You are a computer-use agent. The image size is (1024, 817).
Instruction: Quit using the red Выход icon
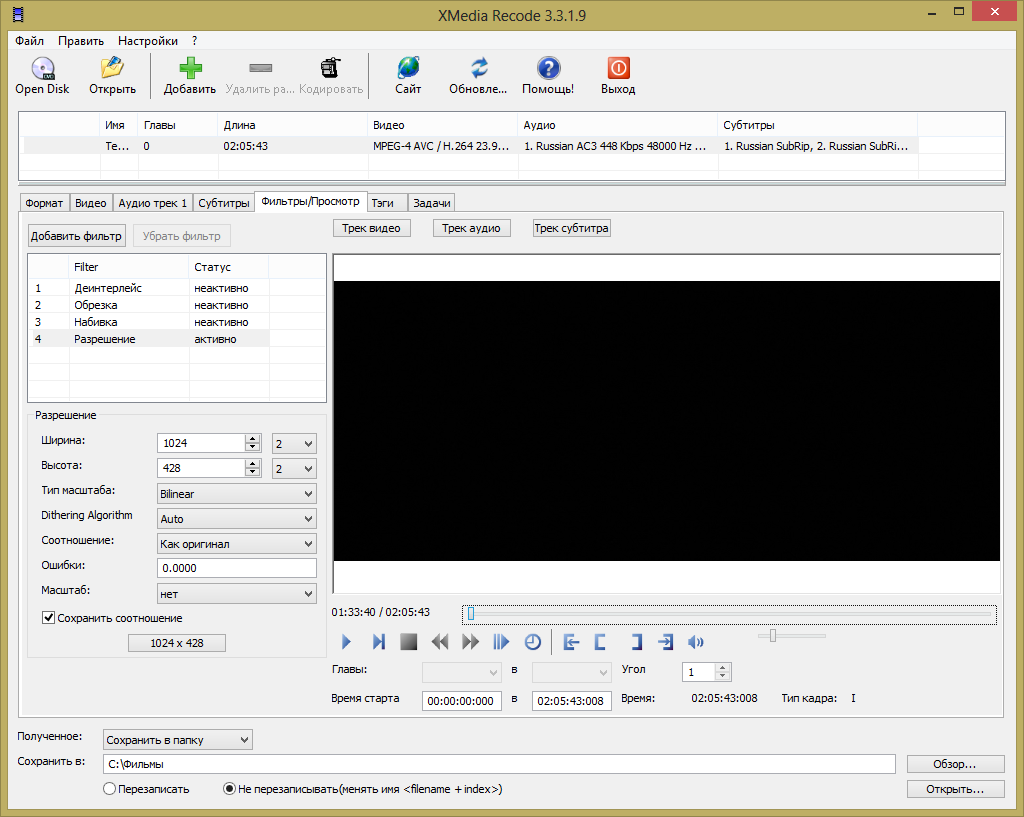point(618,76)
